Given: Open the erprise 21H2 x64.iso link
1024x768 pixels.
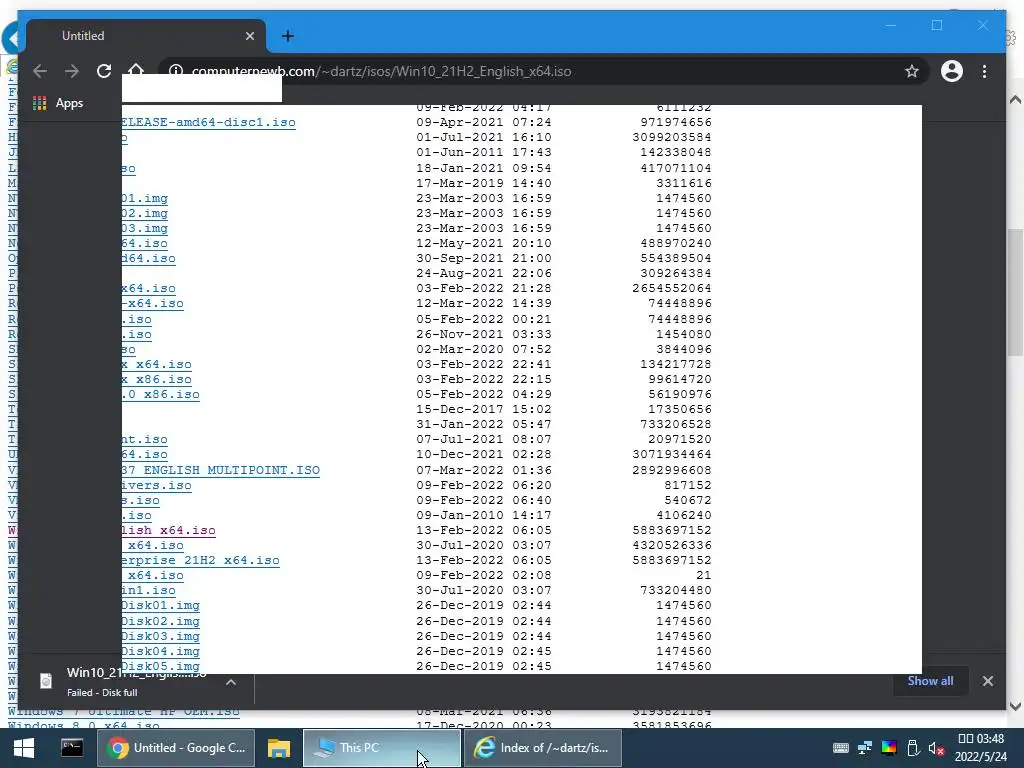Looking at the screenshot, I should pyautogui.click(x=200, y=560).
